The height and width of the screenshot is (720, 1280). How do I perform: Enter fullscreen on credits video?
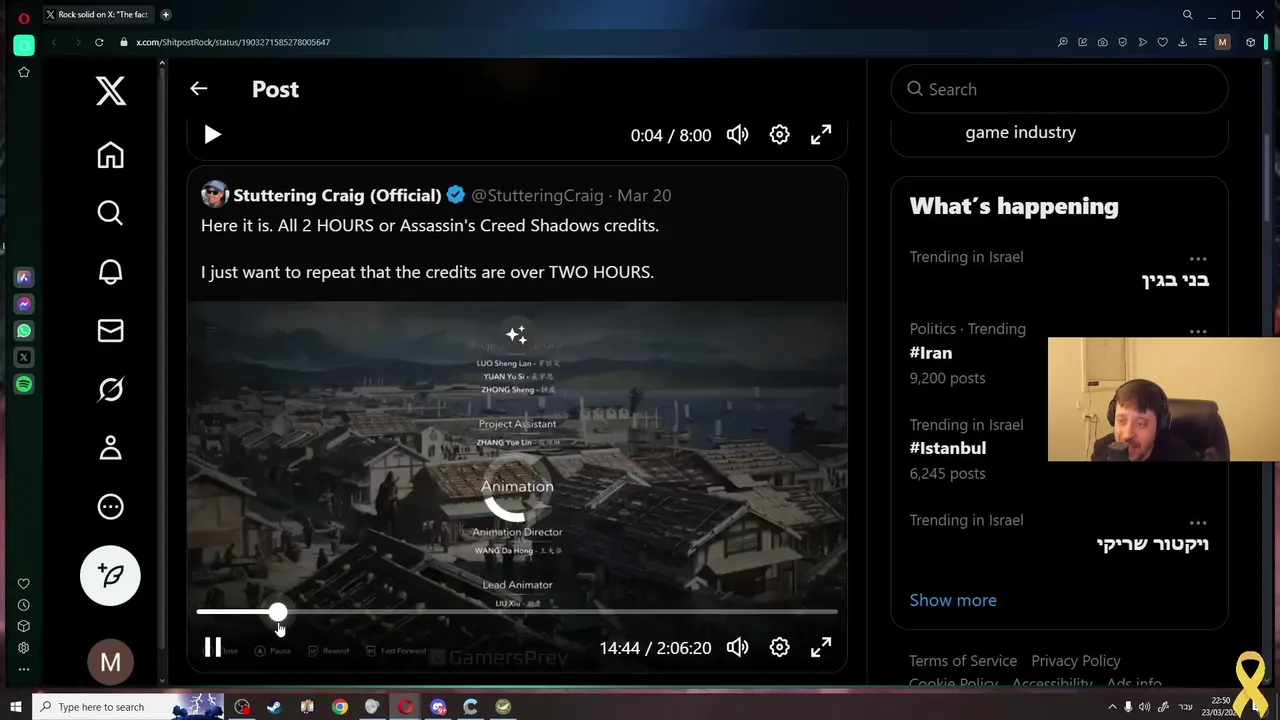pyautogui.click(x=821, y=648)
